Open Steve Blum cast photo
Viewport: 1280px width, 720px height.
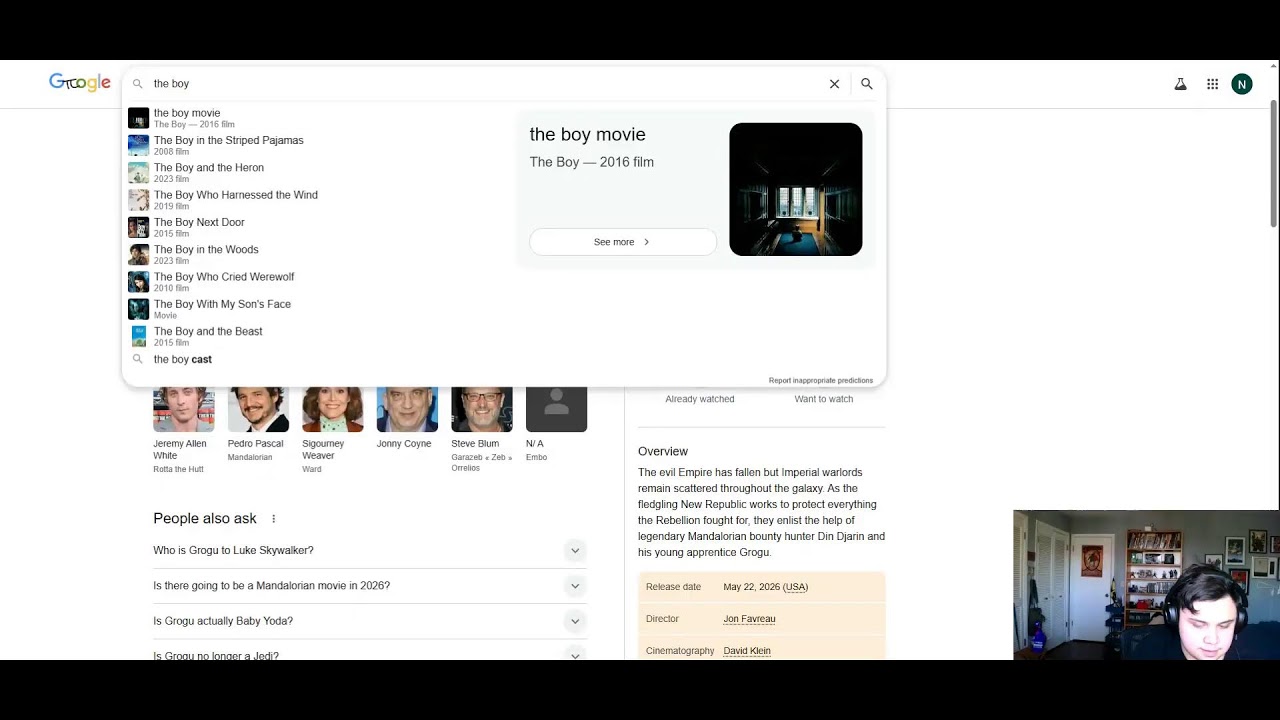pos(482,409)
